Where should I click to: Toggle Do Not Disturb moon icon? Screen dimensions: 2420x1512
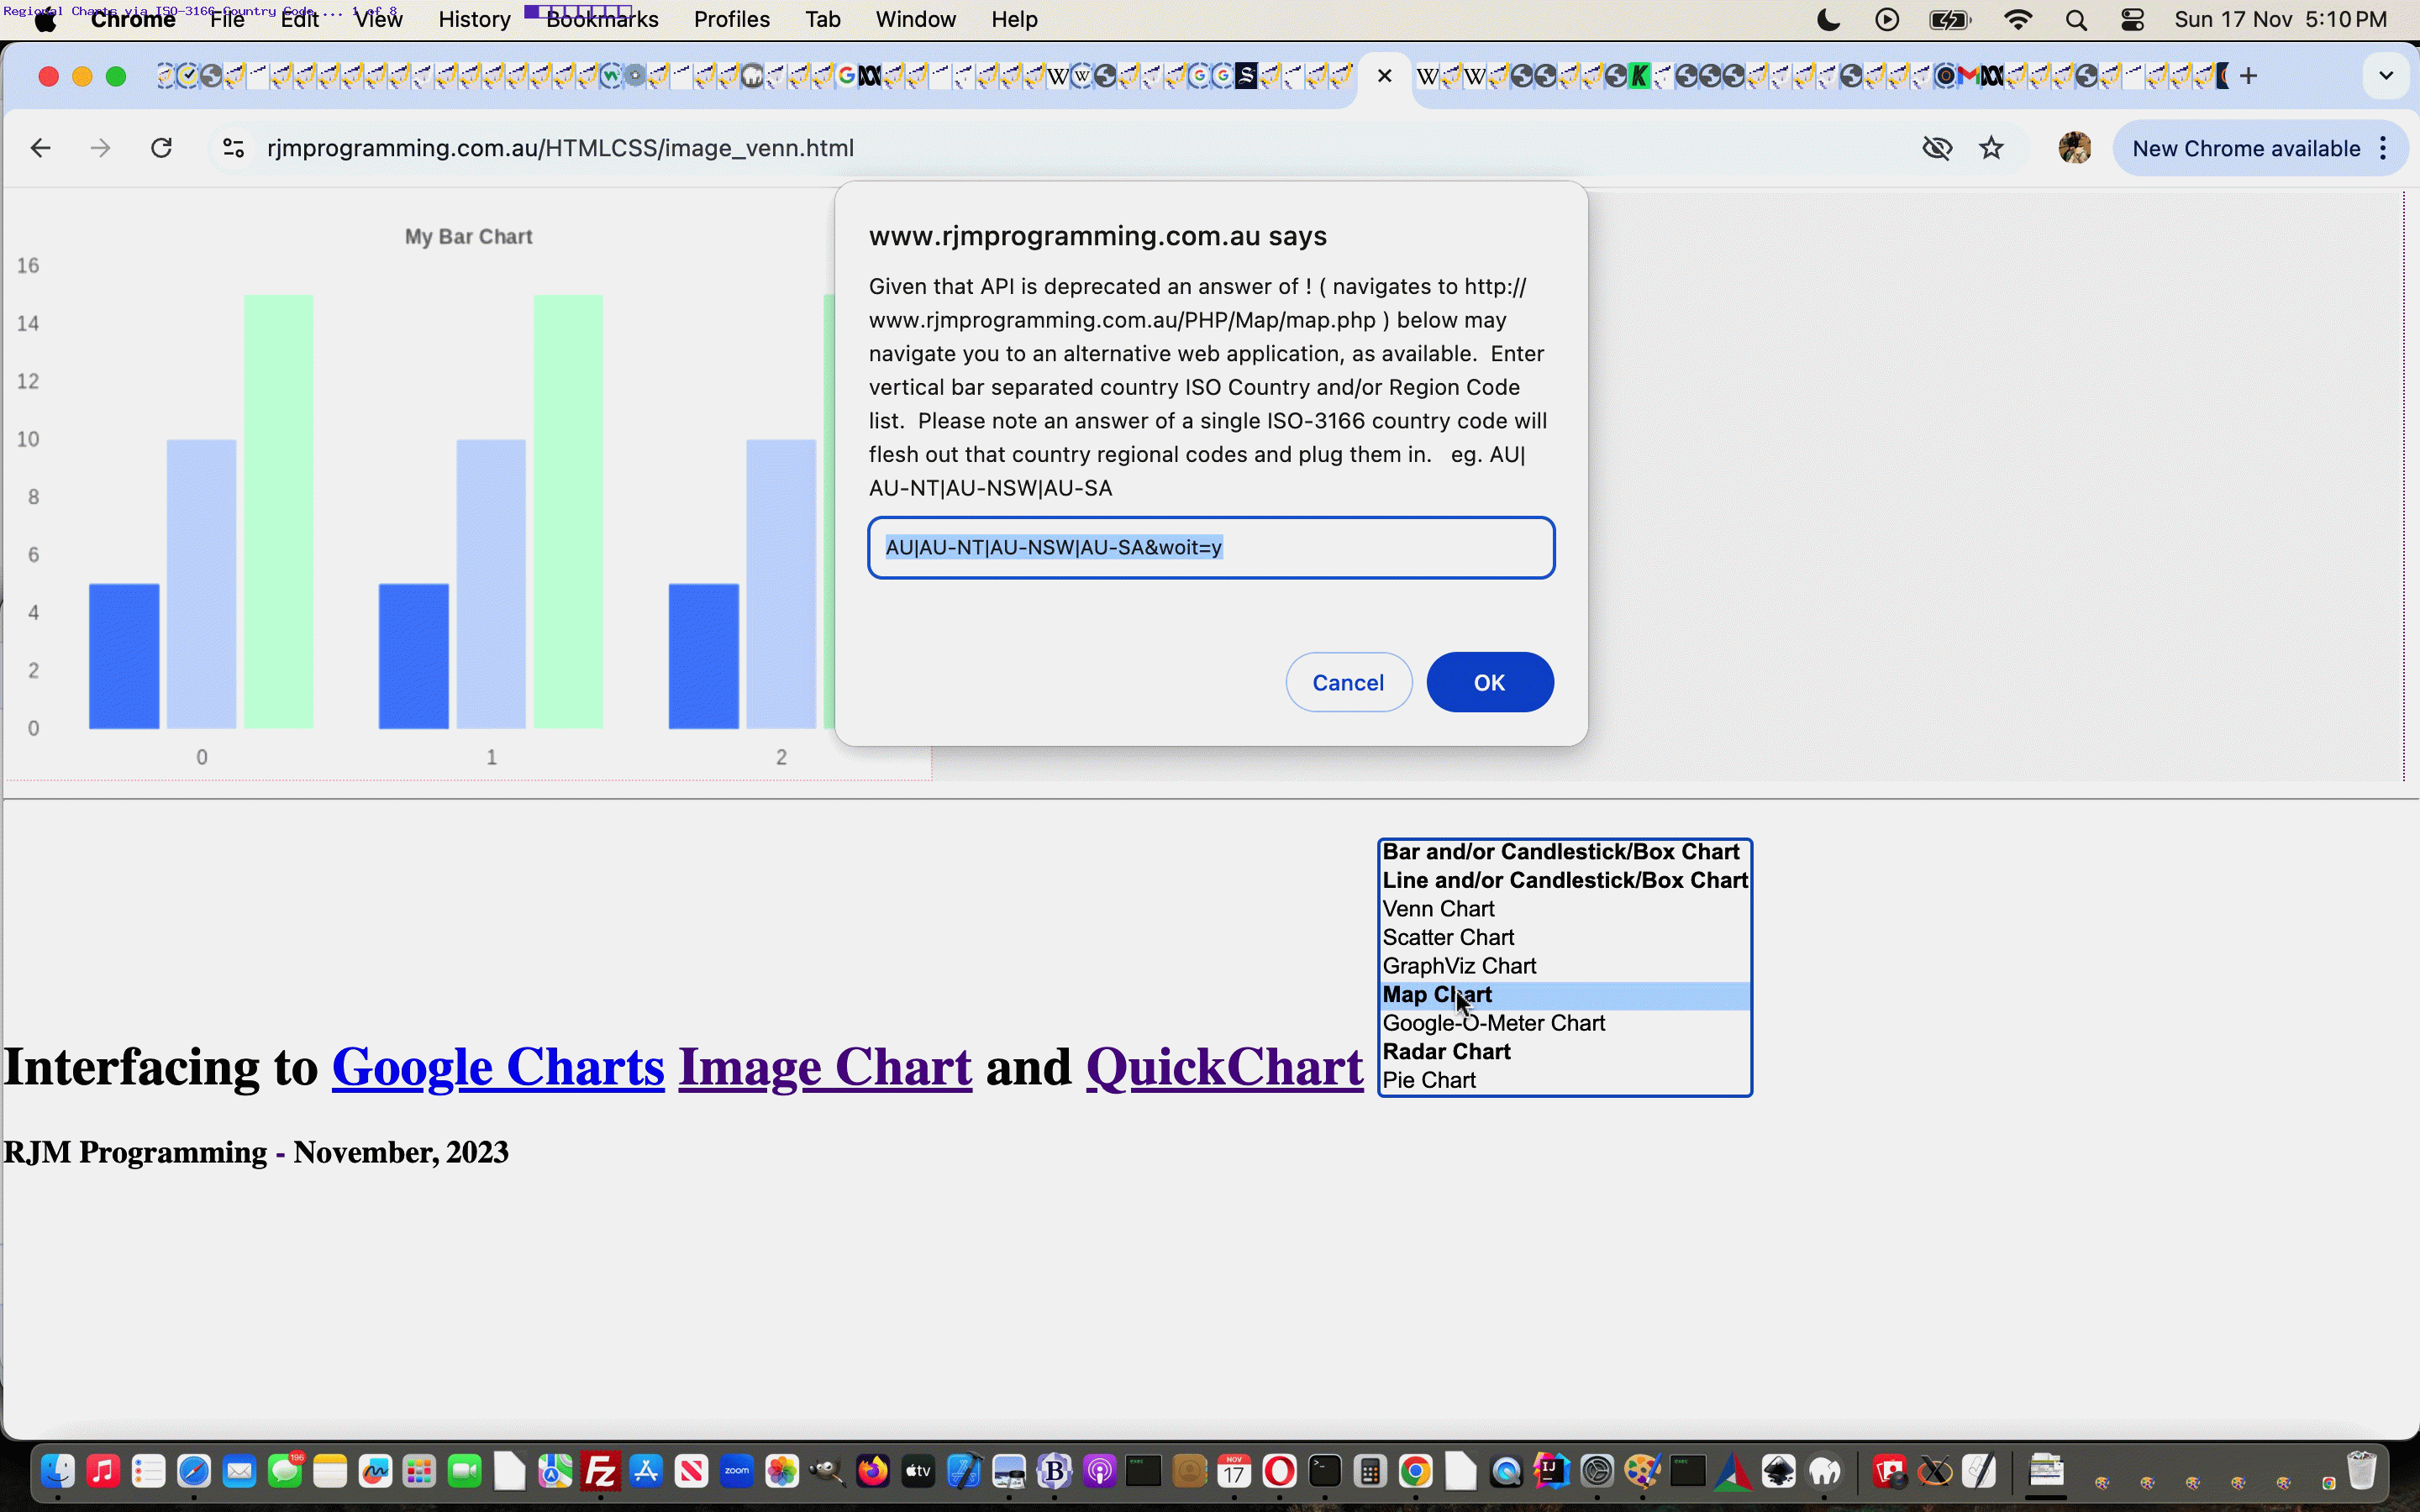(1828, 19)
